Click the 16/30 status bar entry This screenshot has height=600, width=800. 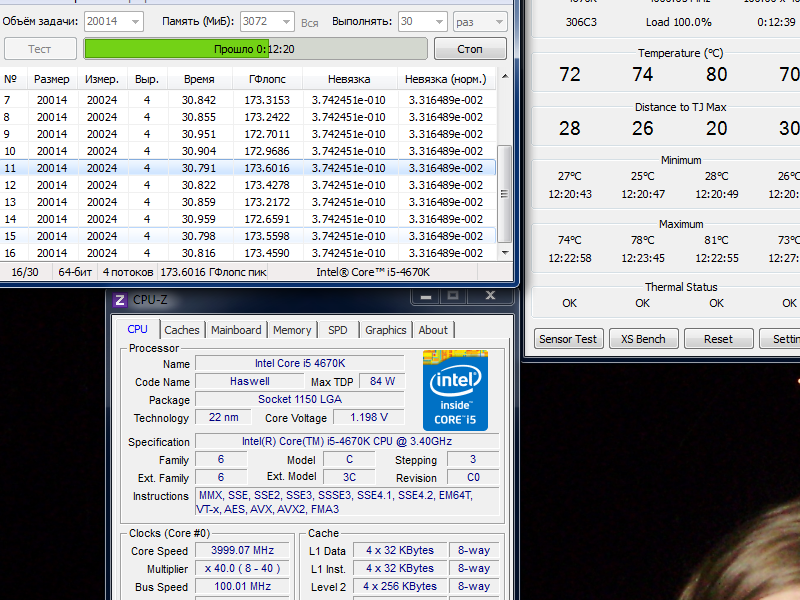tap(25, 272)
